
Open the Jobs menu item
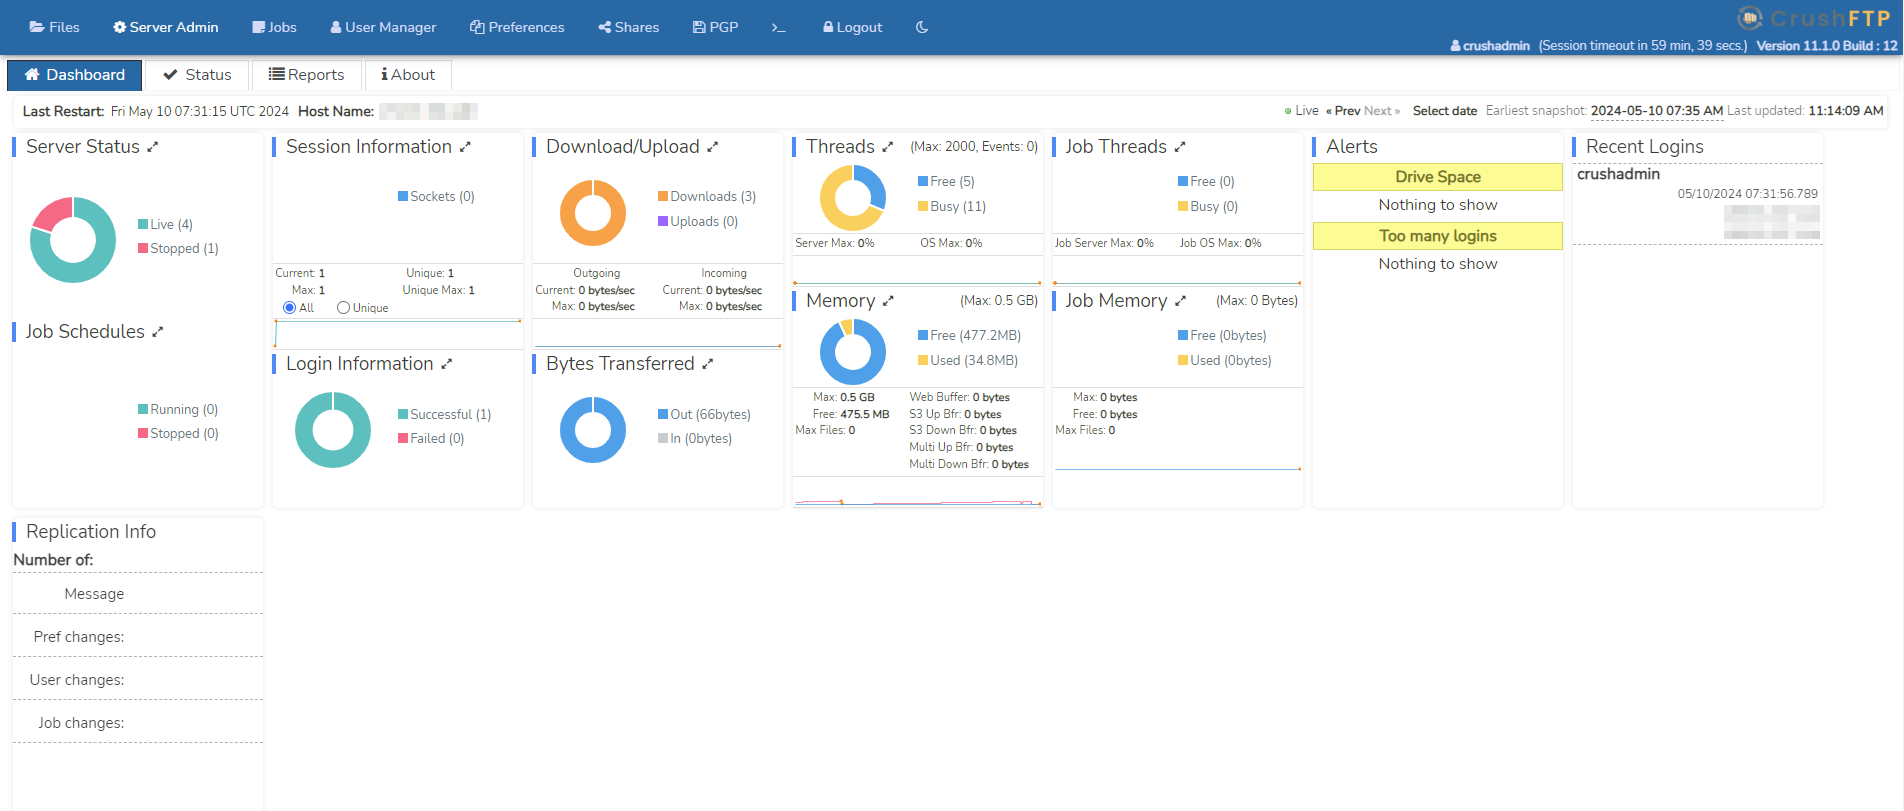(x=274, y=27)
